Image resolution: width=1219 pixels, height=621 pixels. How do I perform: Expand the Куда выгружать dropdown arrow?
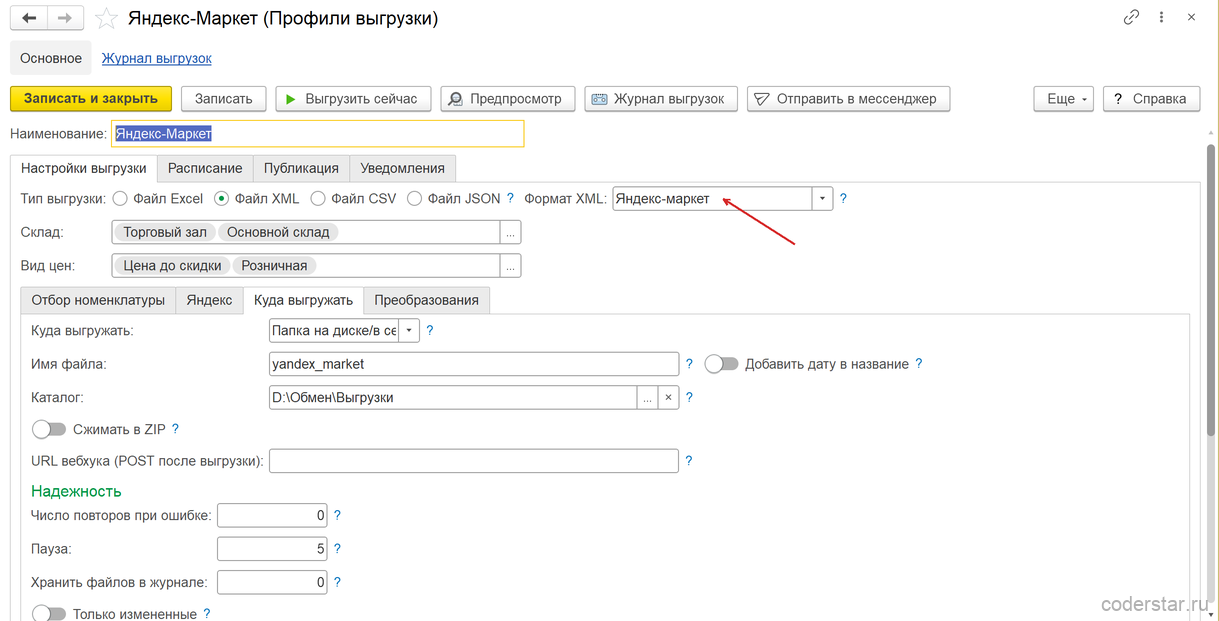pos(409,330)
